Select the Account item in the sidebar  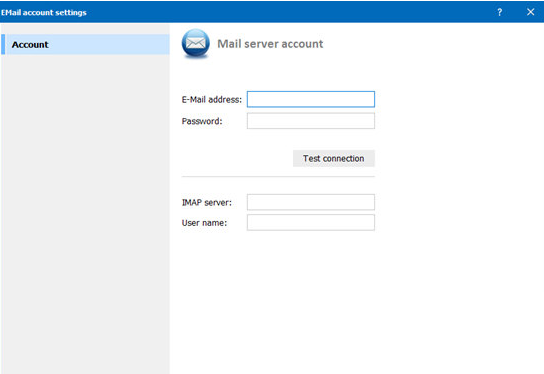85,44
